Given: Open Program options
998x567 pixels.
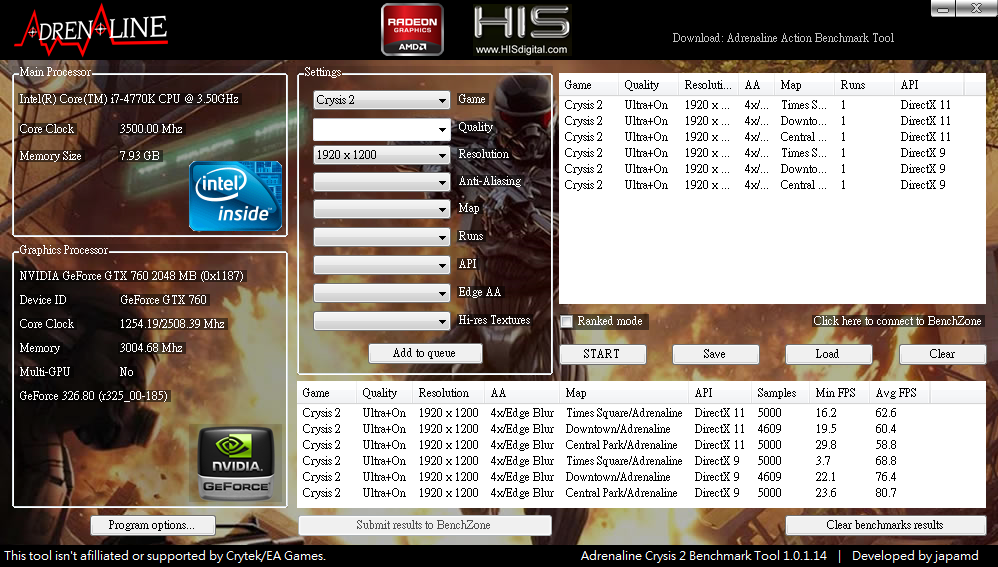Looking at the screenshot, I should click(154, 525).
